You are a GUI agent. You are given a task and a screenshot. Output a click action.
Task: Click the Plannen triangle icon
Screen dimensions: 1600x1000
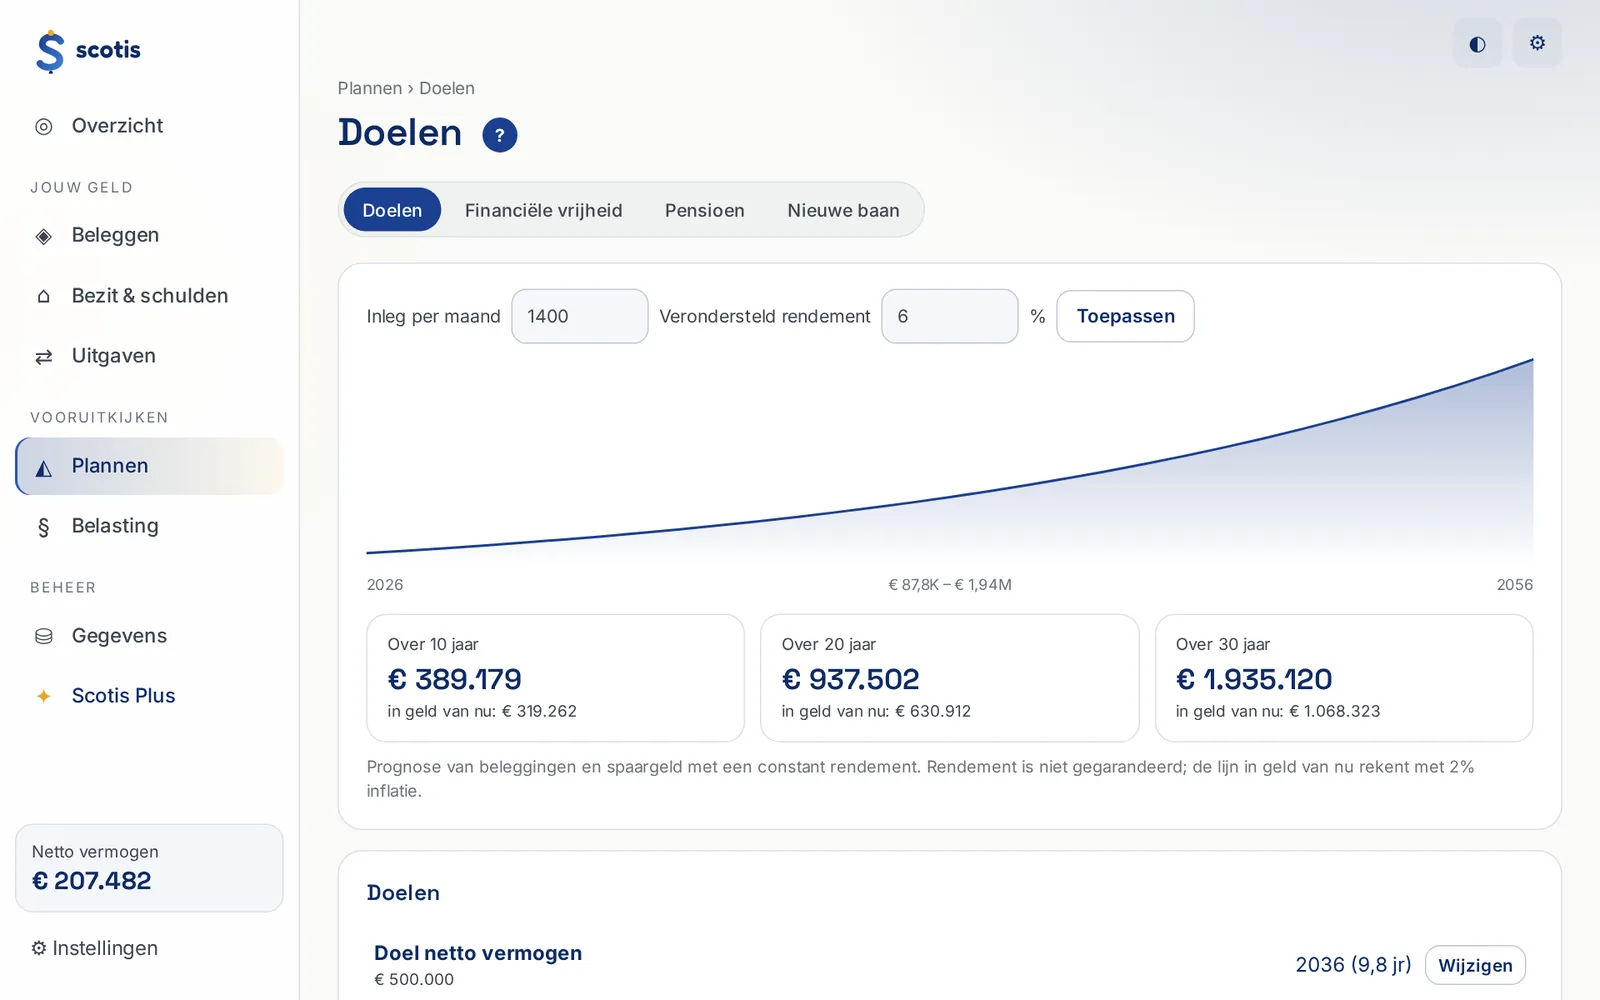[44, 467]
